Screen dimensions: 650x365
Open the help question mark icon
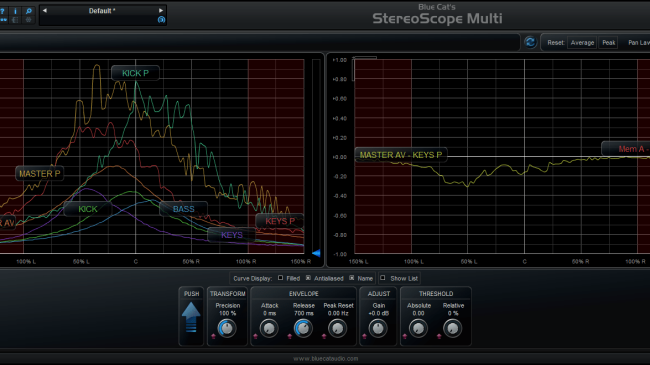pos(2,12)
